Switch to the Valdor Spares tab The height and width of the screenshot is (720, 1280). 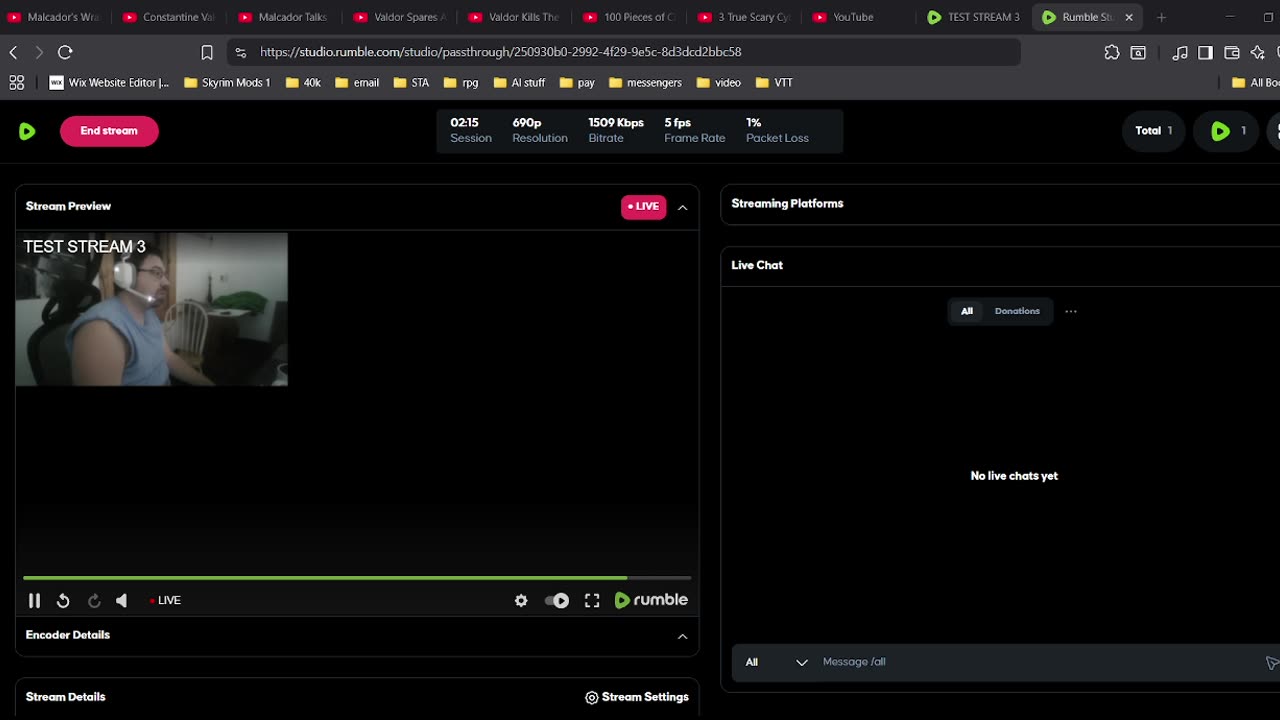(400, 17)
